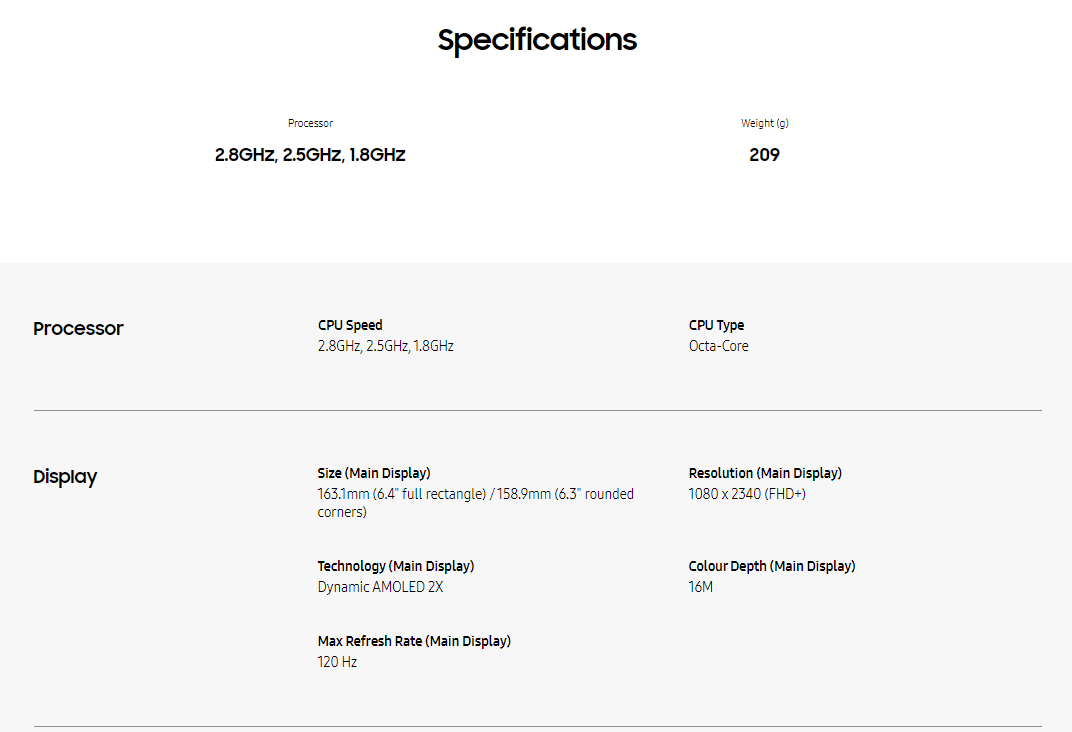Click the Processor section heading
Image resolution: width=1072 pixels, height=732 pixels.
tap(78, 328)
